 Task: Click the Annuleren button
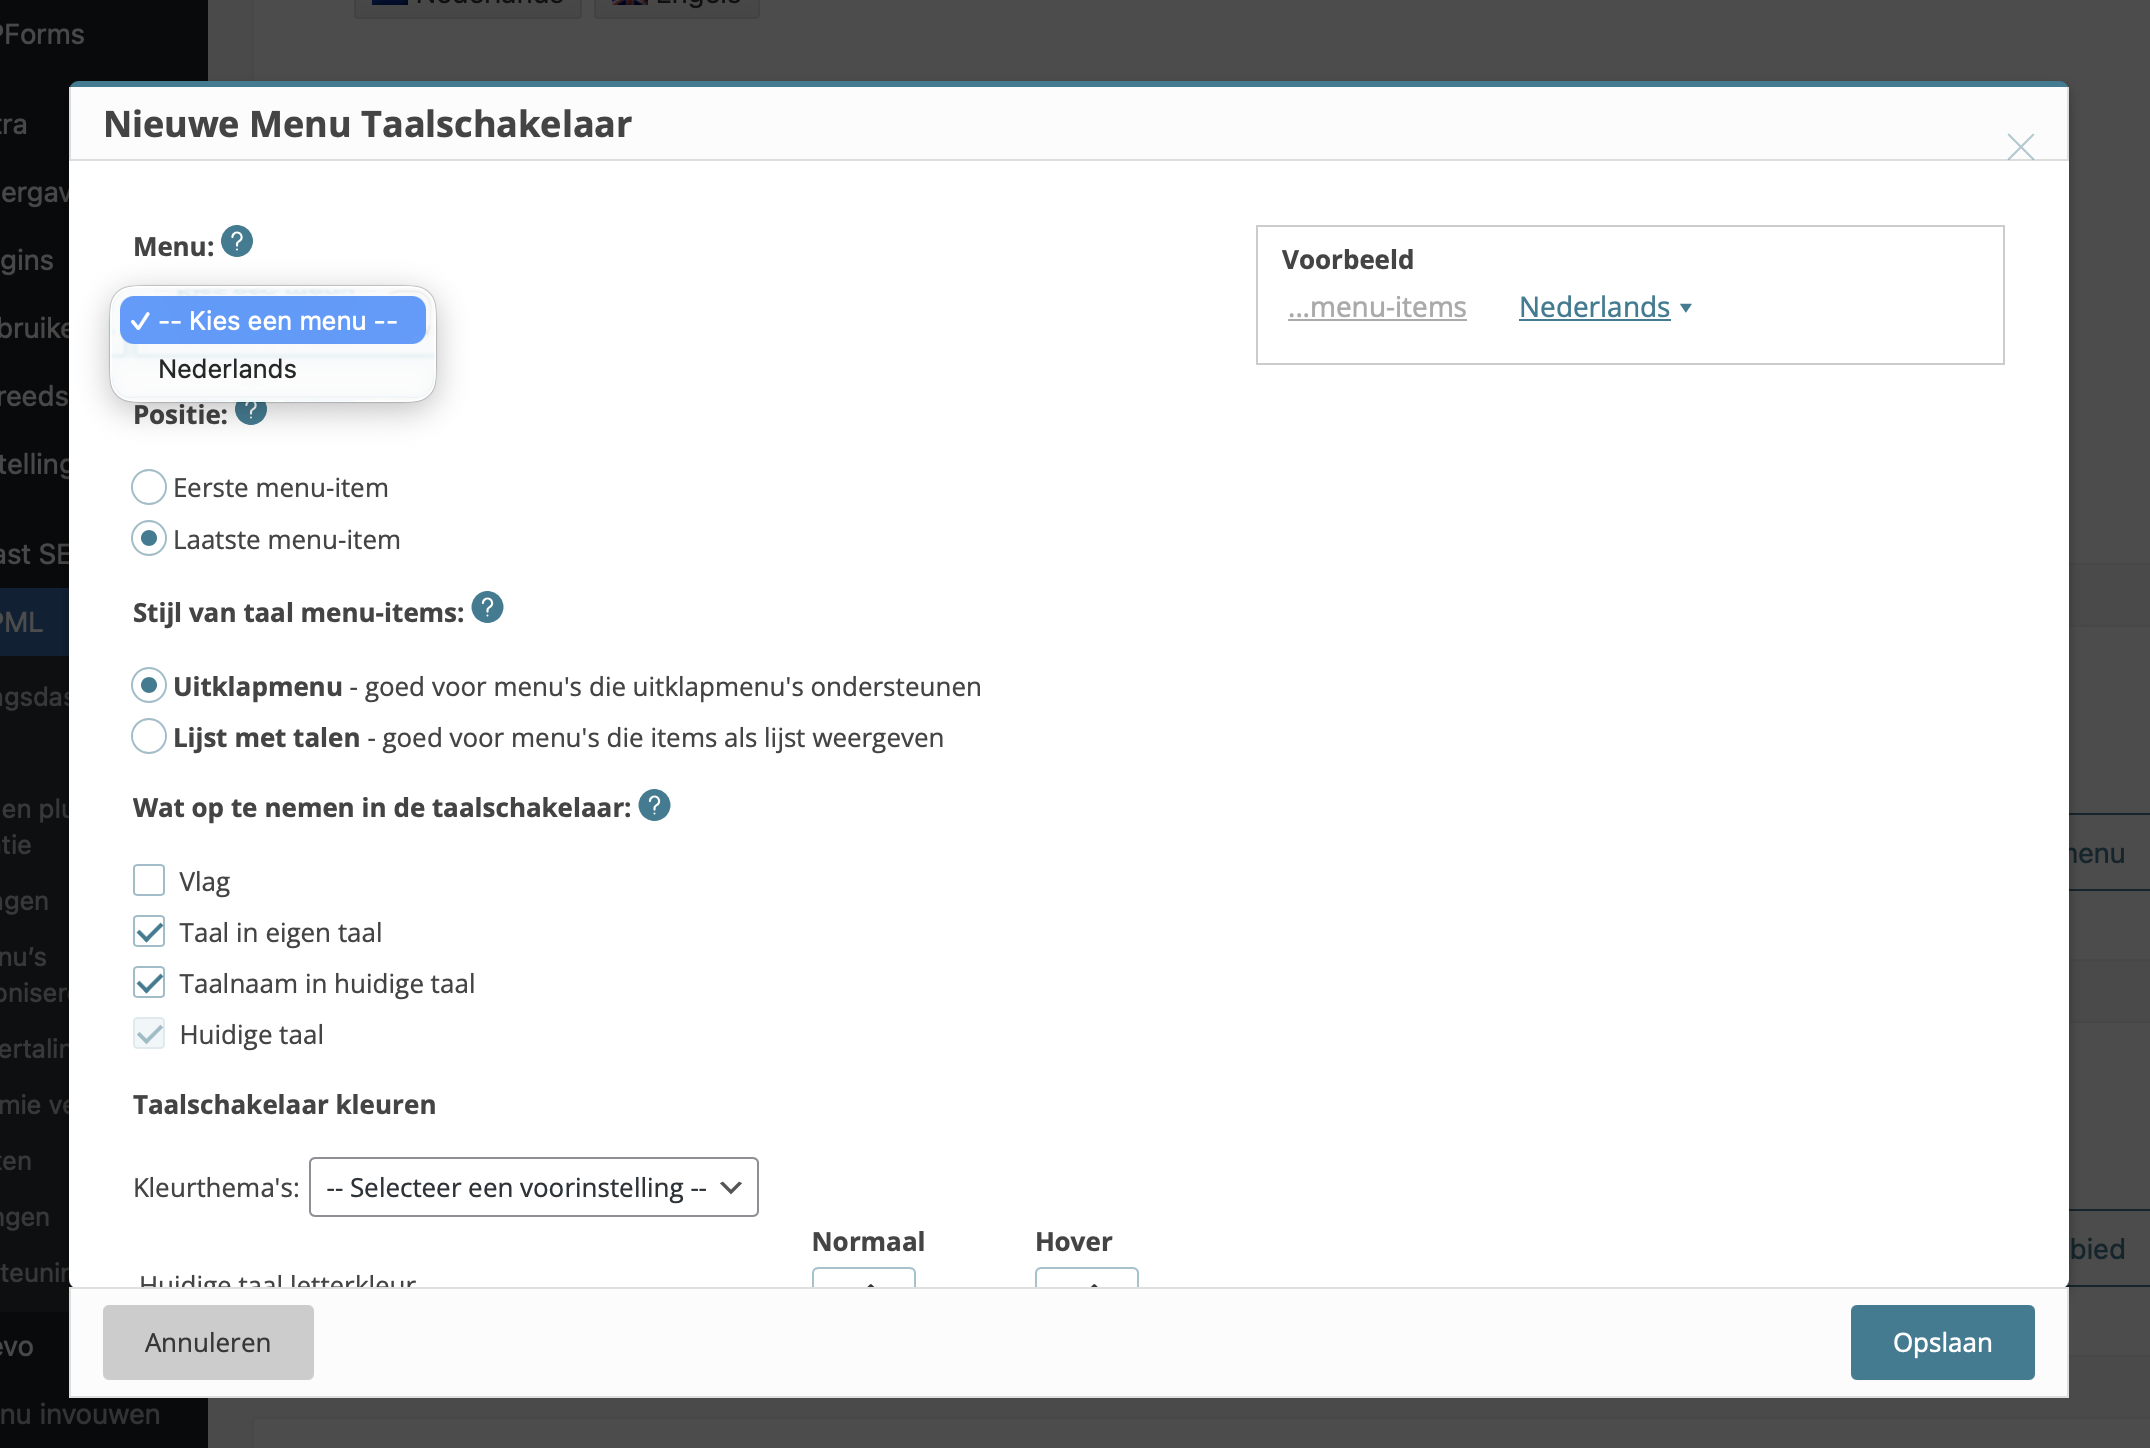click(208, 1342)
